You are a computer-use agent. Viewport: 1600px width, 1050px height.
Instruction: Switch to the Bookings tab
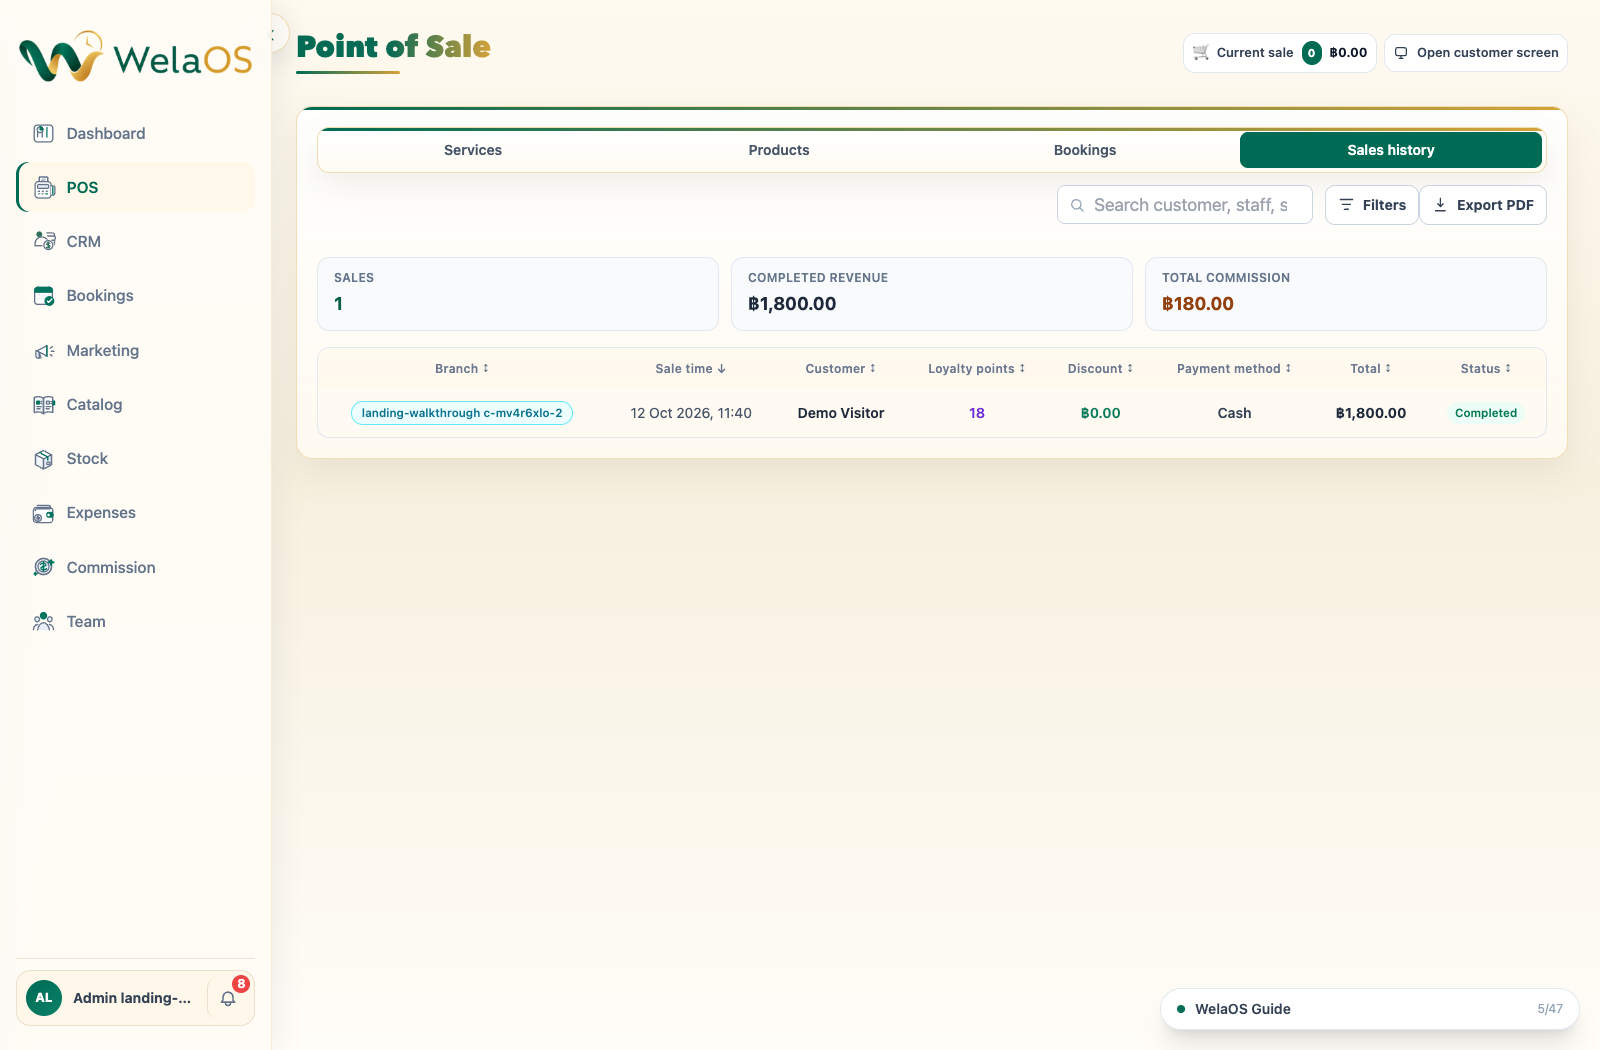point(1085,150)
